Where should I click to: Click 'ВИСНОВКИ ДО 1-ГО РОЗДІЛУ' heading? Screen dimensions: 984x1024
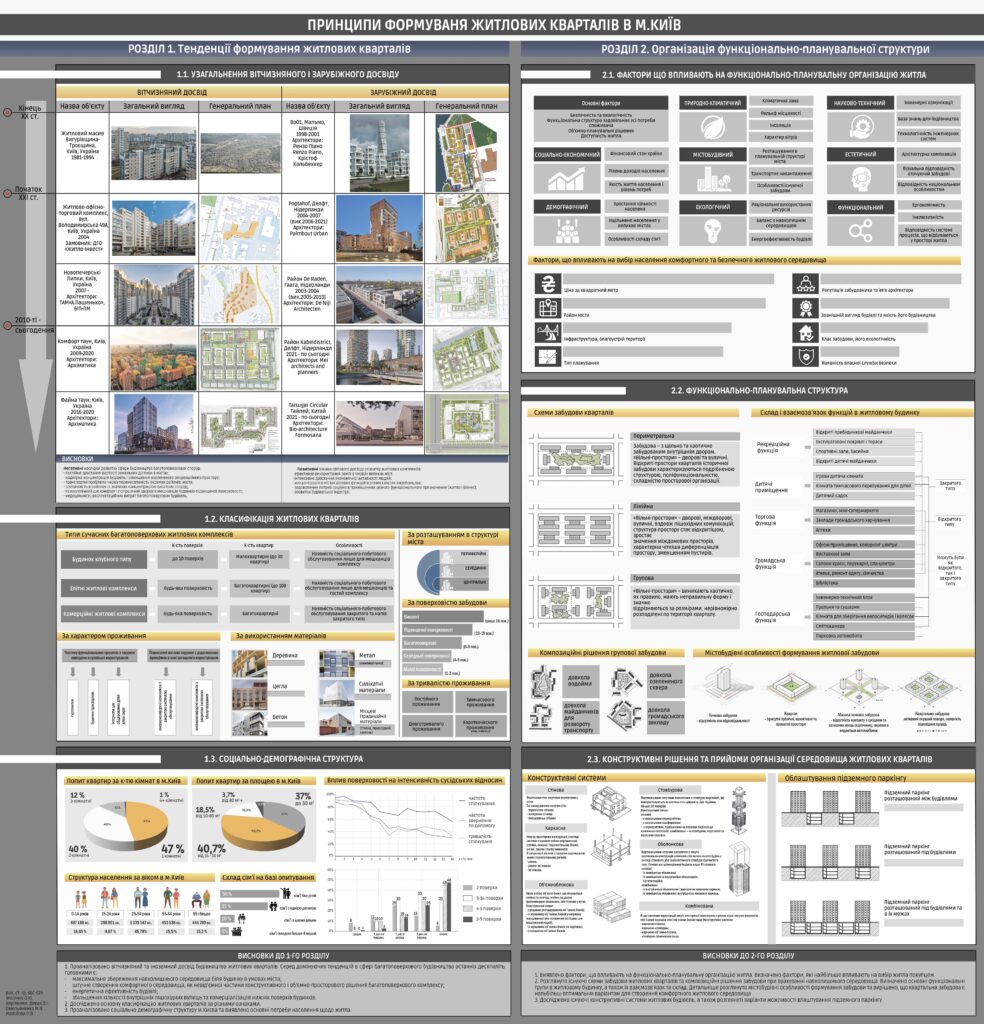point(283,955)
